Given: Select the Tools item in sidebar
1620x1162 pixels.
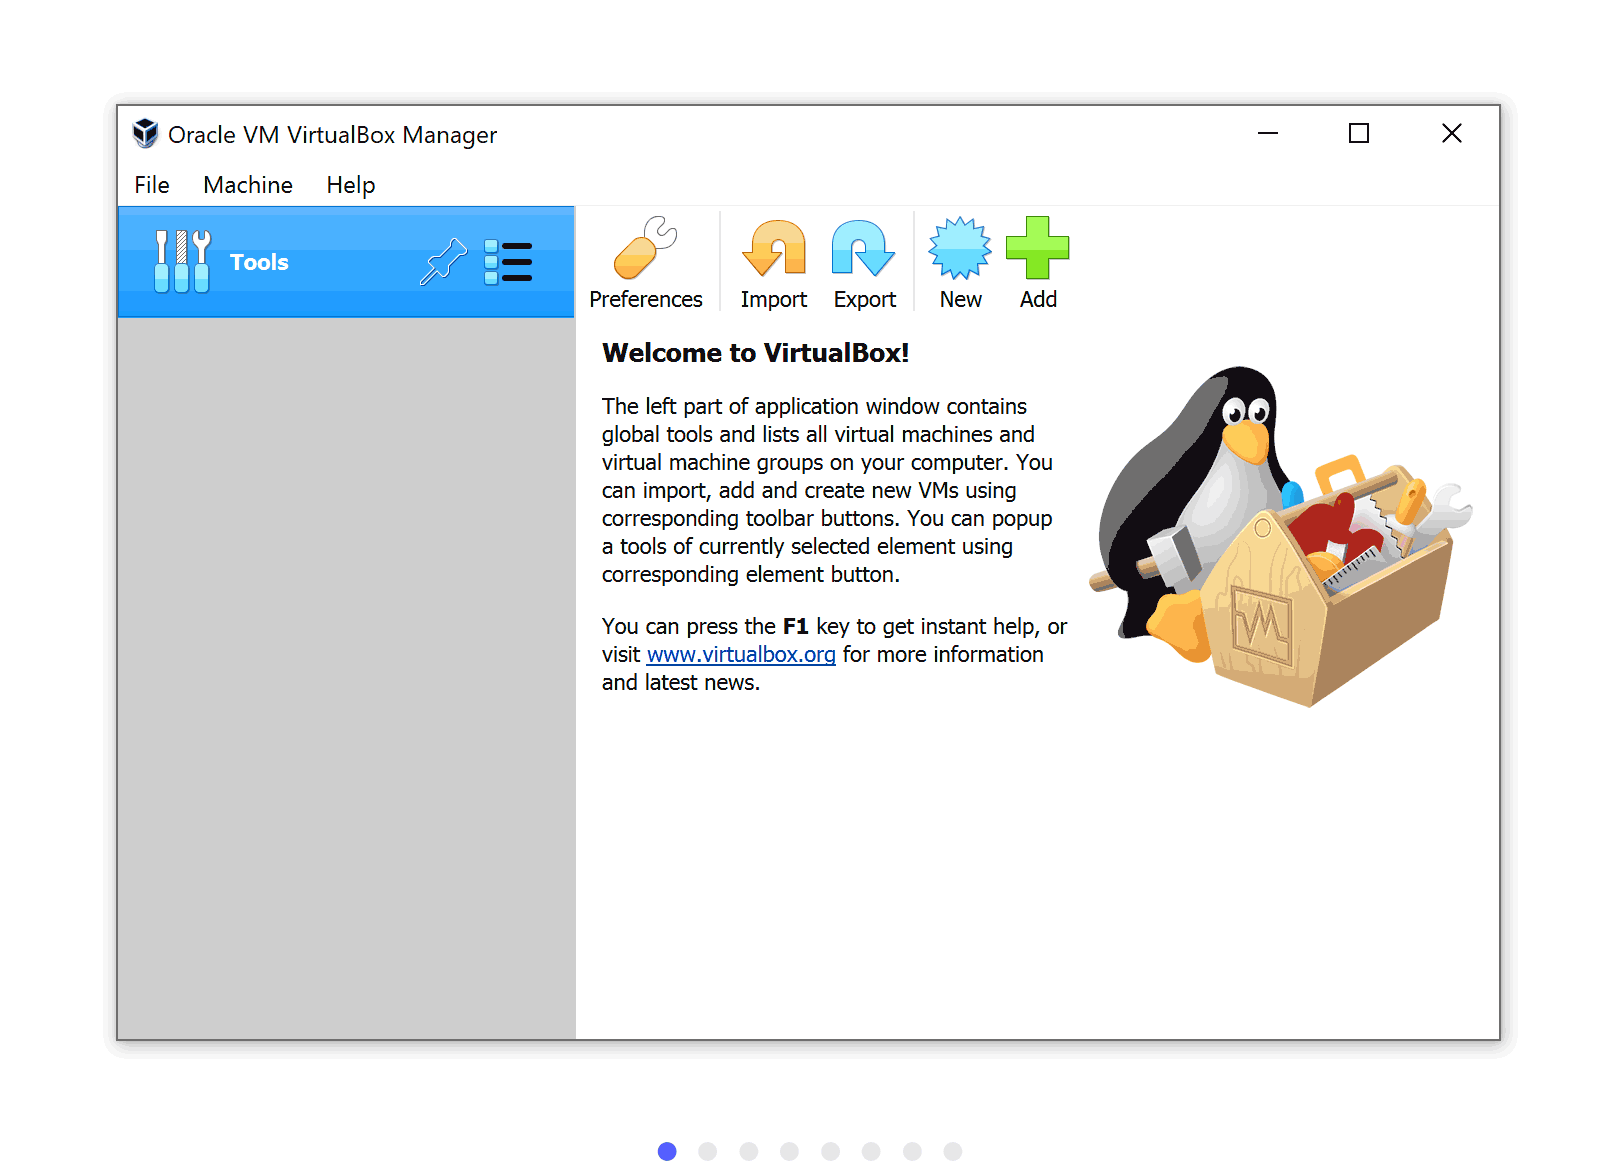Looking at the screenshot, I should click(346, 262).
